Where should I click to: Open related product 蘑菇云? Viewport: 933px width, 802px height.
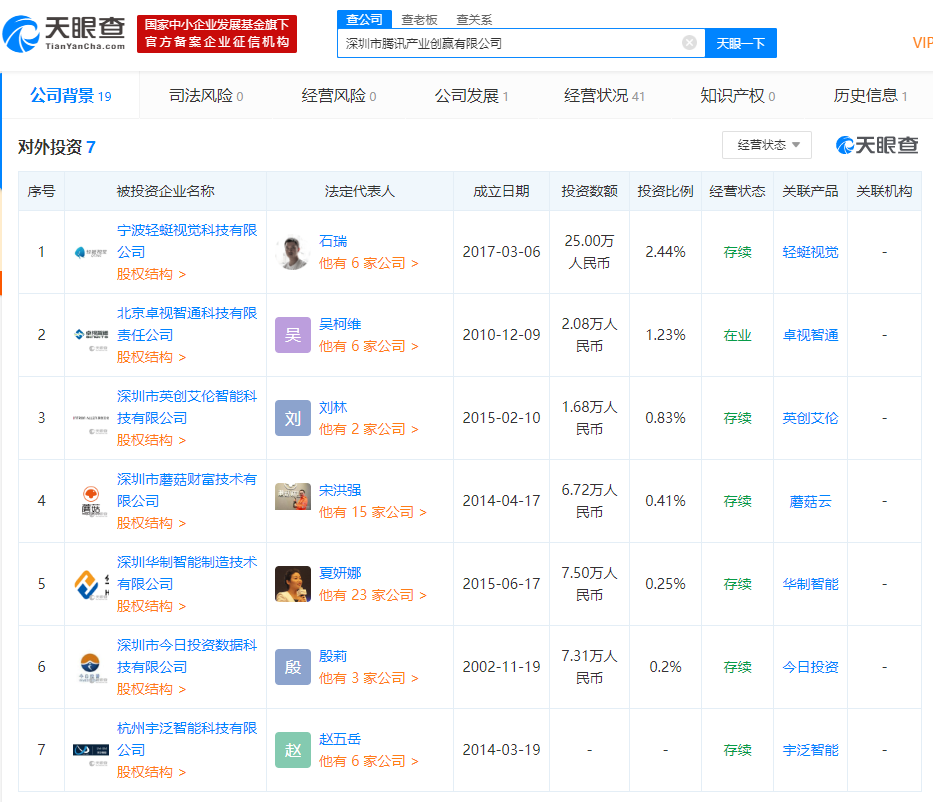point(810,502)
